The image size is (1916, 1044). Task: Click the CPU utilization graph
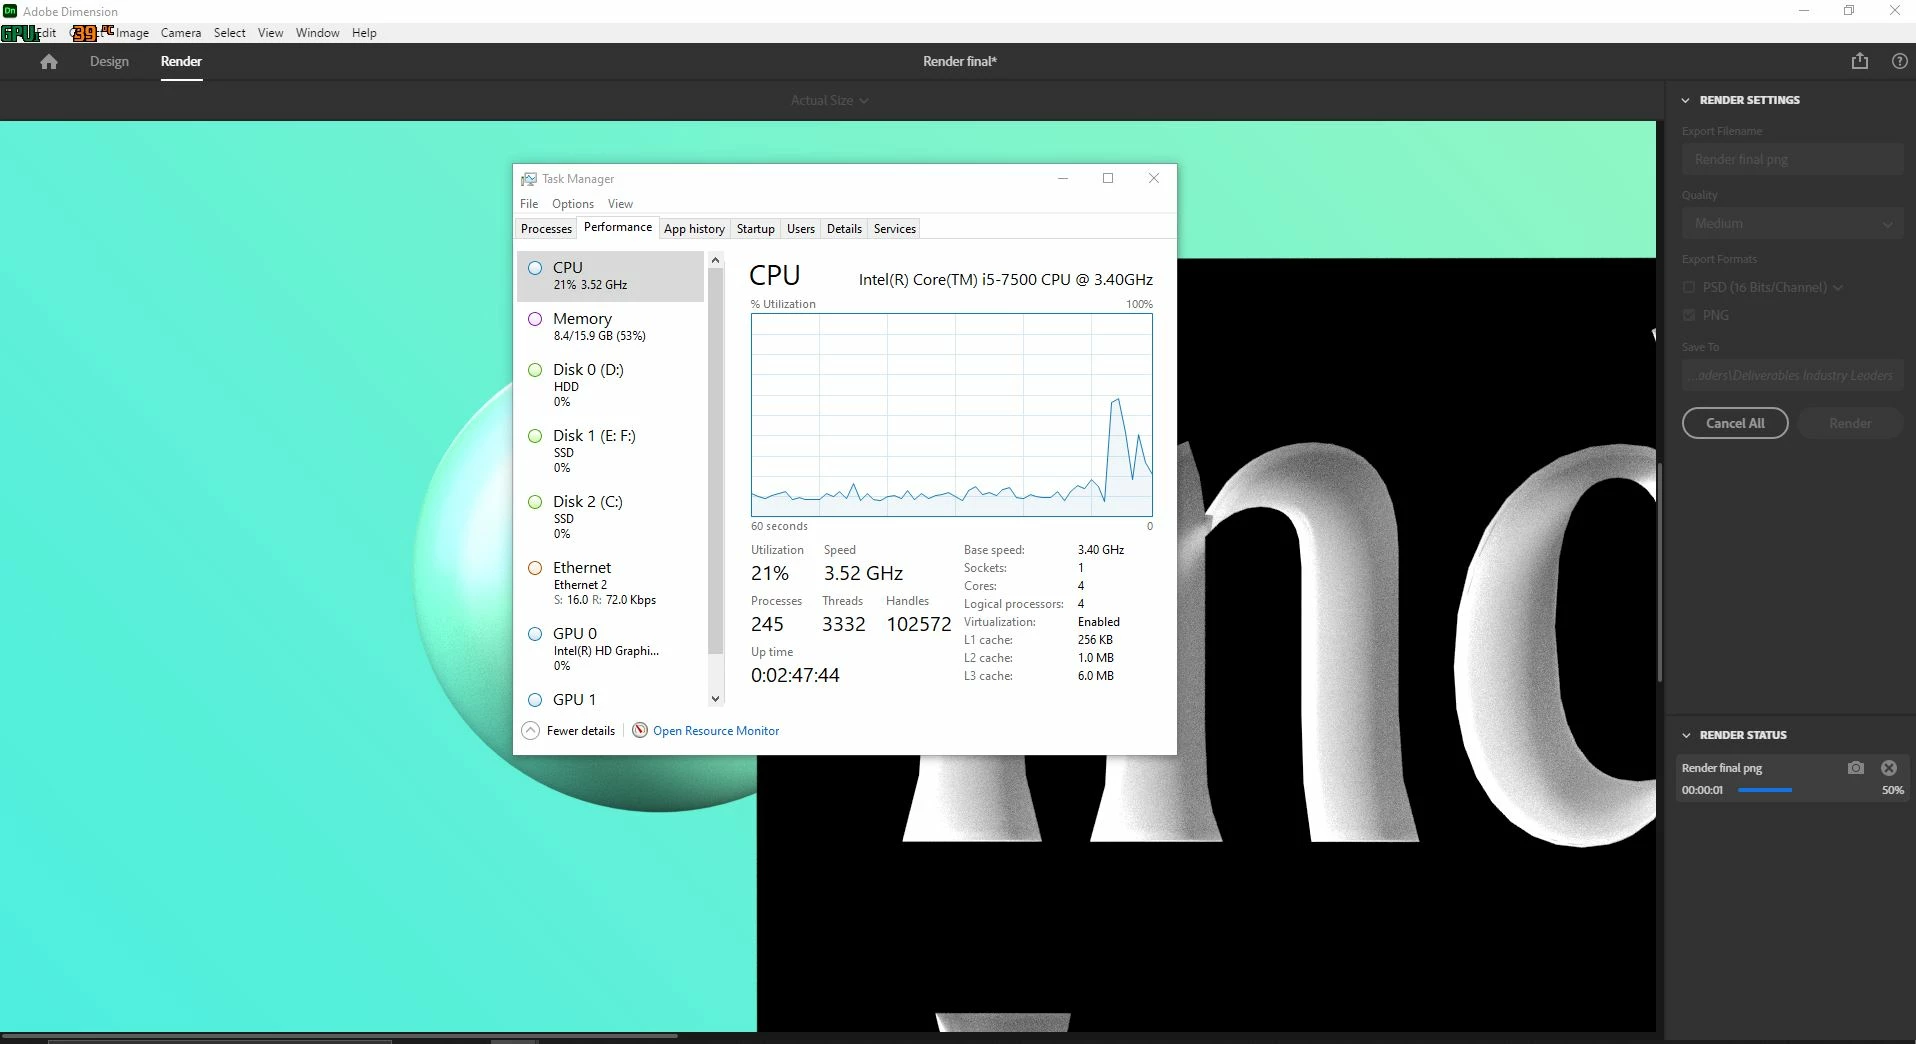(951, 415)
